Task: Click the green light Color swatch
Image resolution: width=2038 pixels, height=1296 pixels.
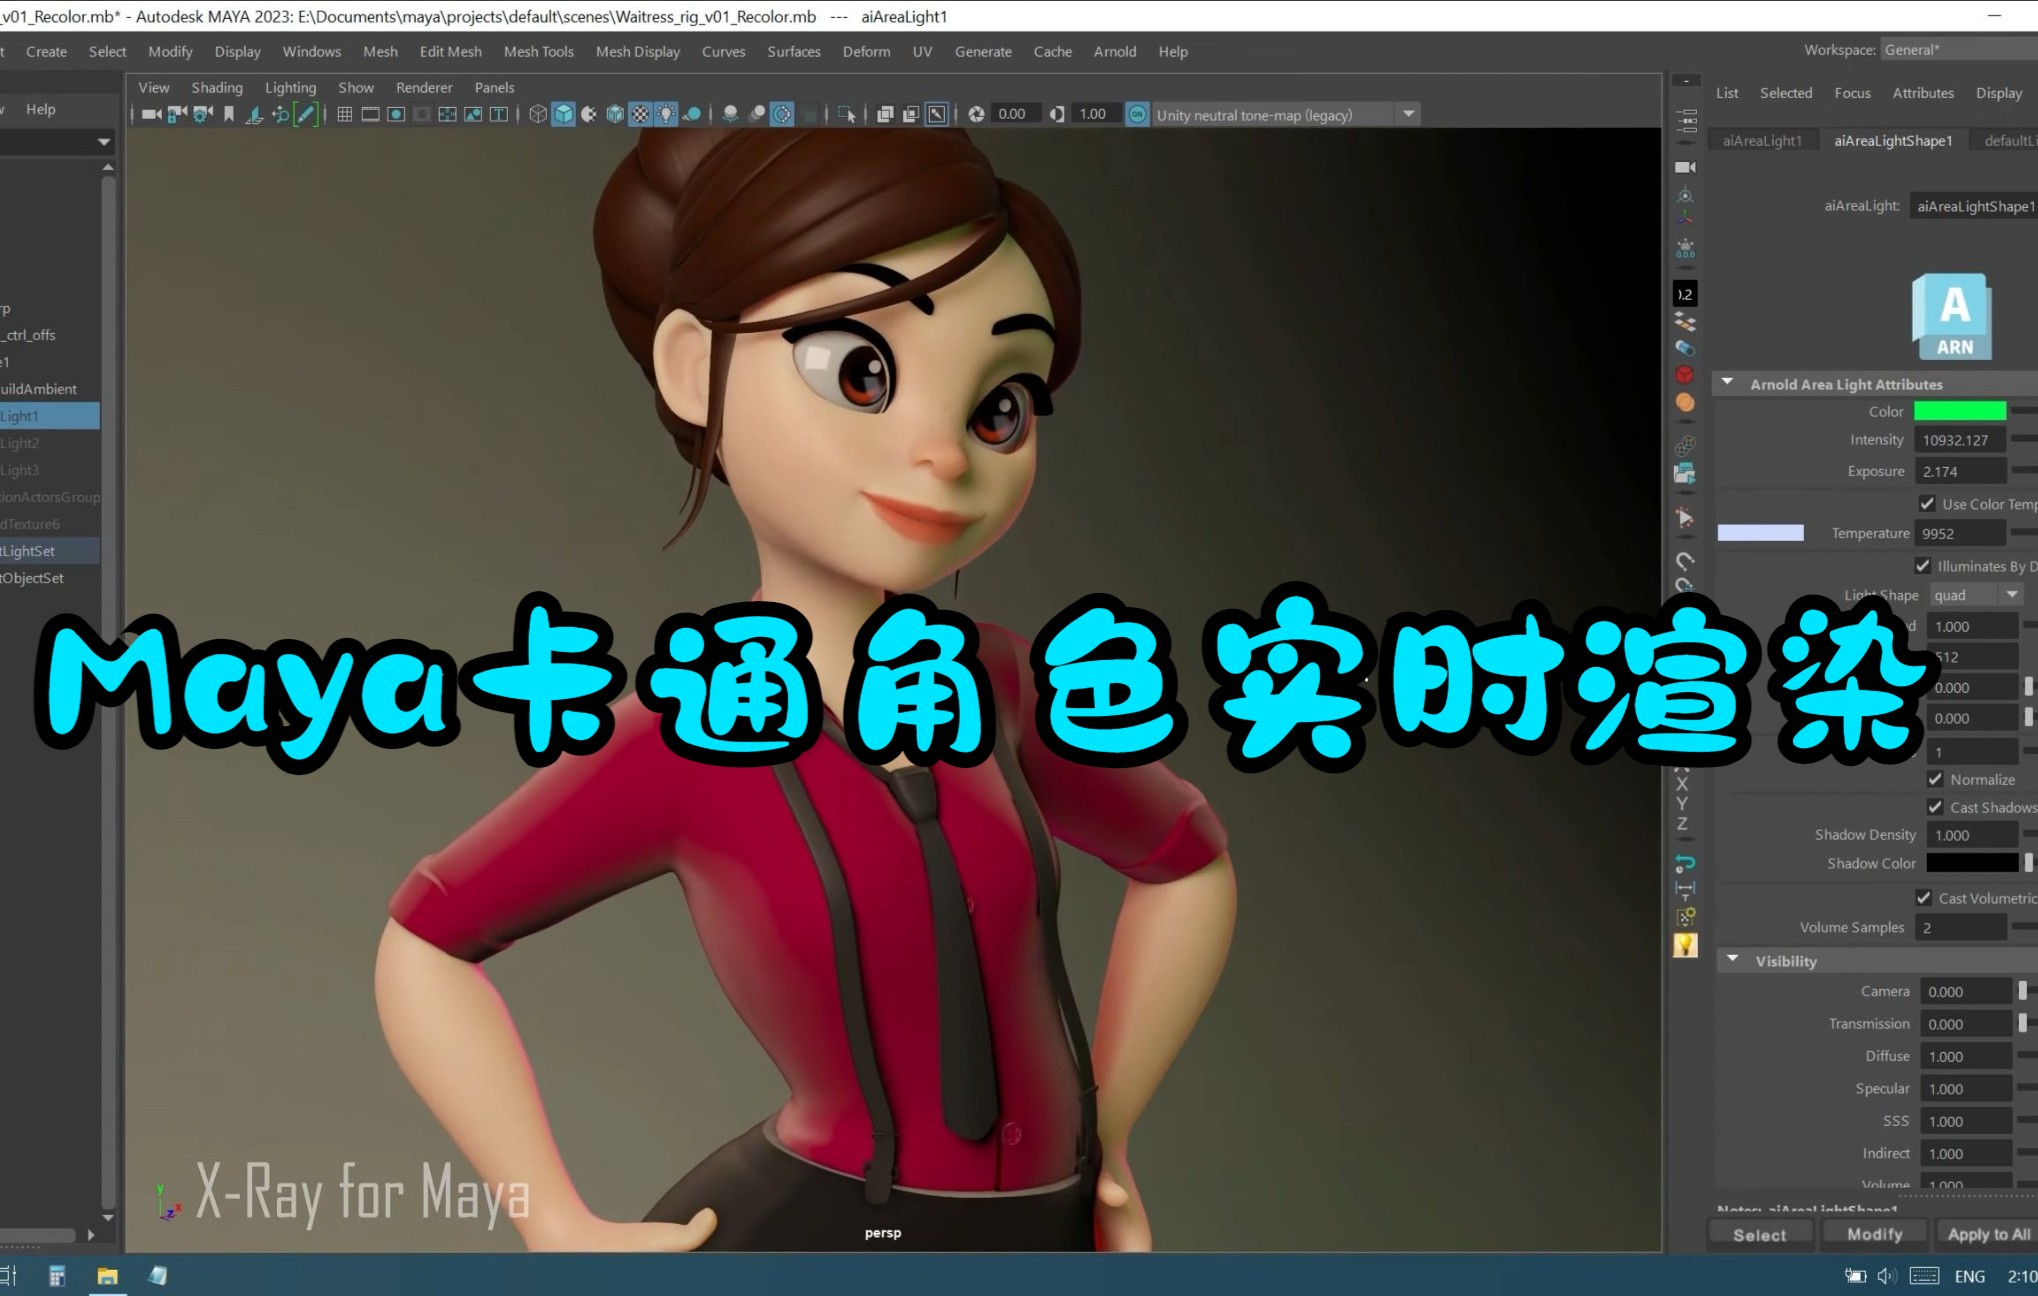Action: (1958, 411)
